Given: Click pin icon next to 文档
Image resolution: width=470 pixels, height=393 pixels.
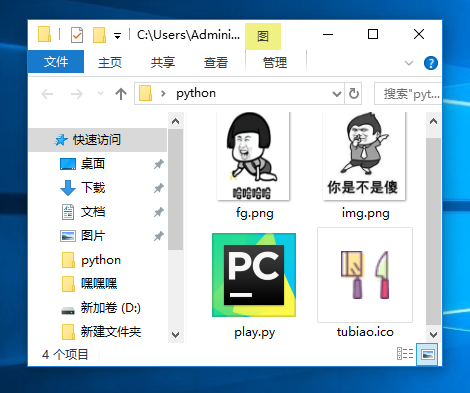Looking at the screenshot, I should click(x=158, y=212).
